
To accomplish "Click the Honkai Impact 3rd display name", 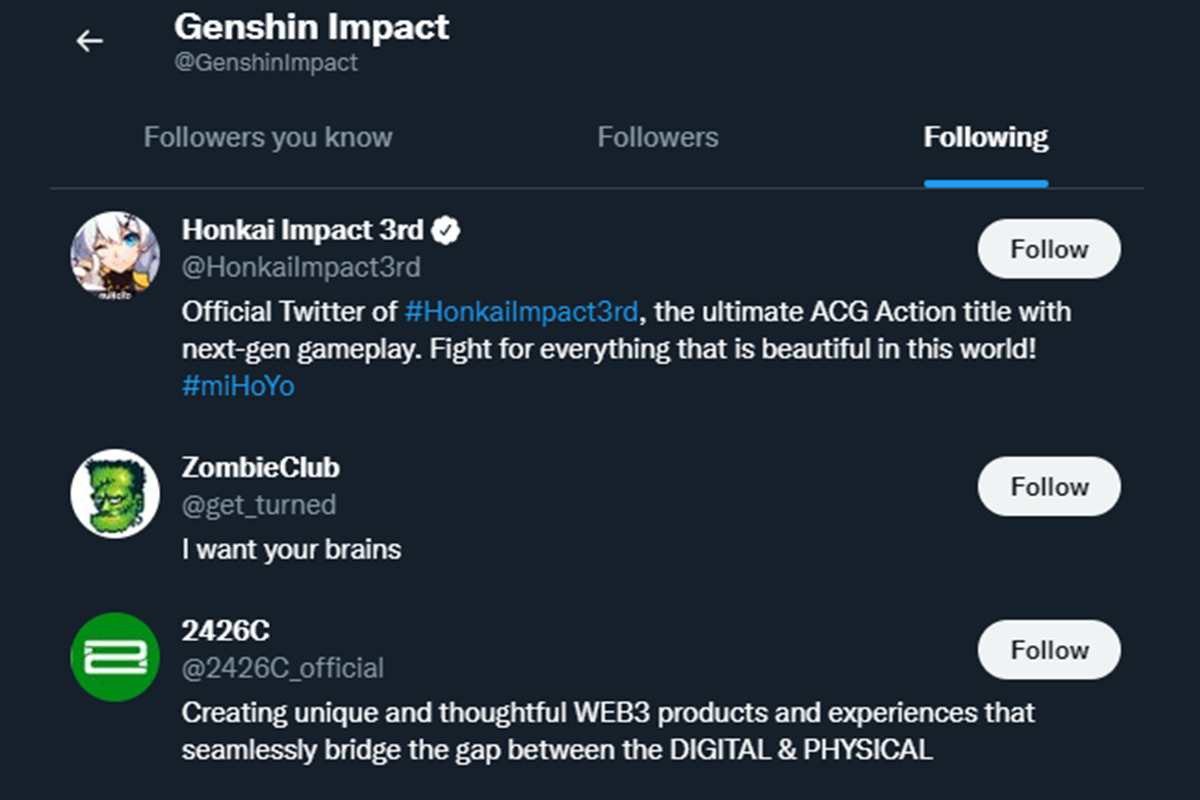I will 303,230.
